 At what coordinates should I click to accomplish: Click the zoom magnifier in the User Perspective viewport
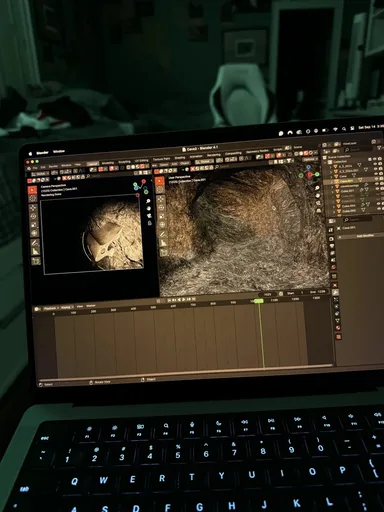(x=317, y=188)
